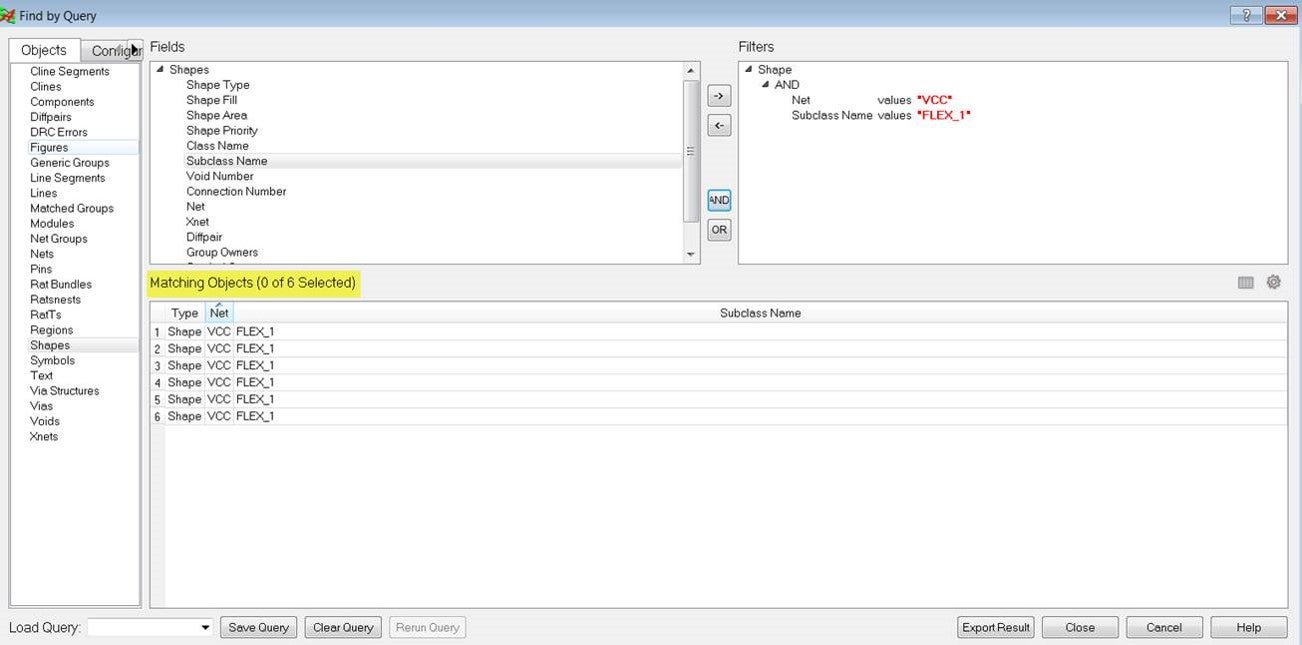1302x645 pixels.
Task: Select Figures object type
Action: click(x=49, y=148)
